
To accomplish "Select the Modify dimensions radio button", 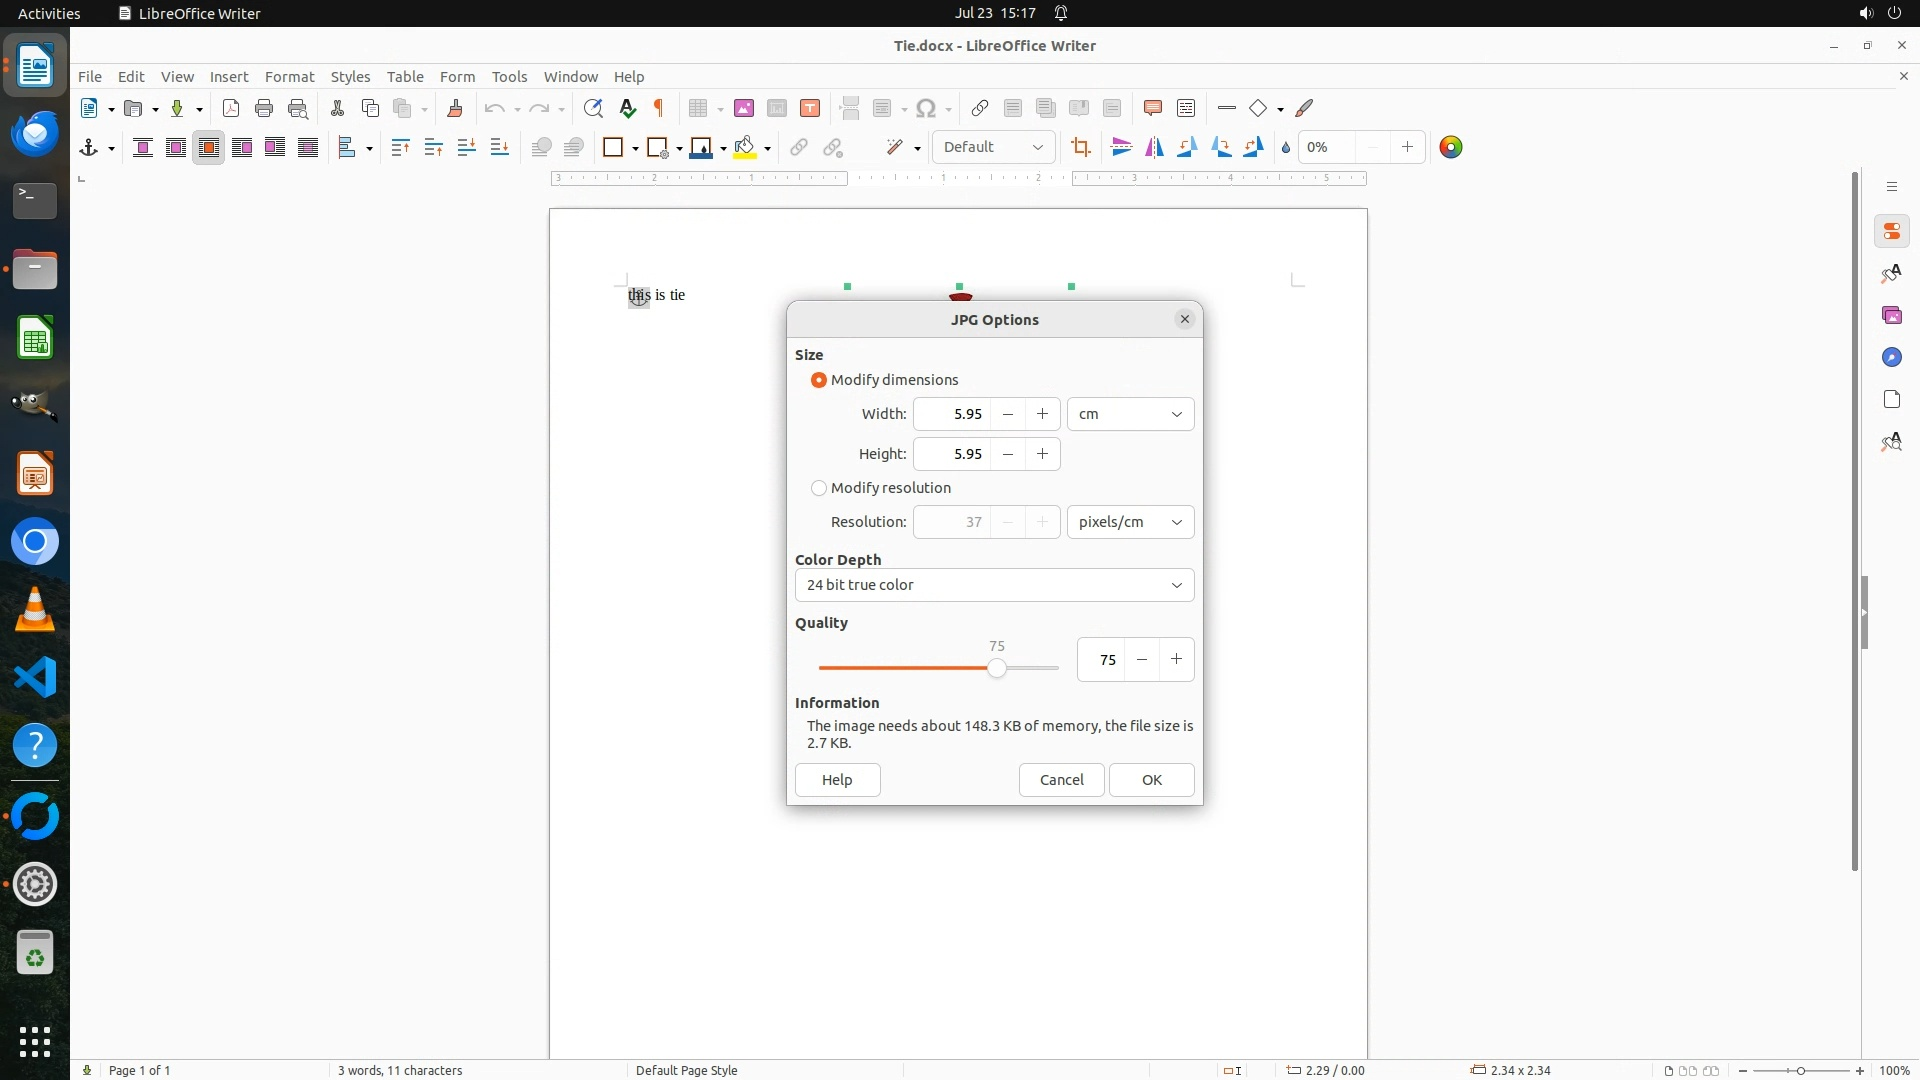I will (x=819, y=380).
